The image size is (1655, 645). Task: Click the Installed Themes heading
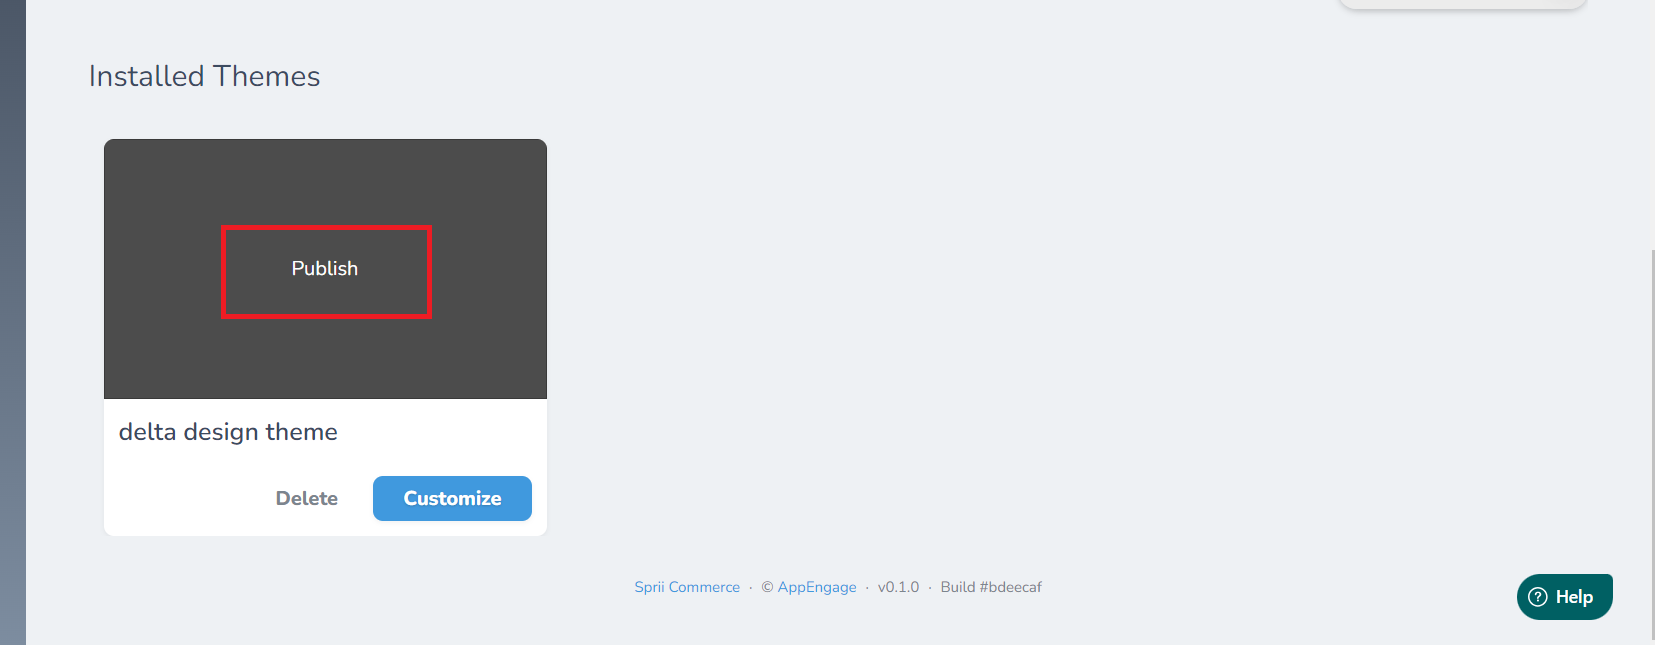(204, 76)
